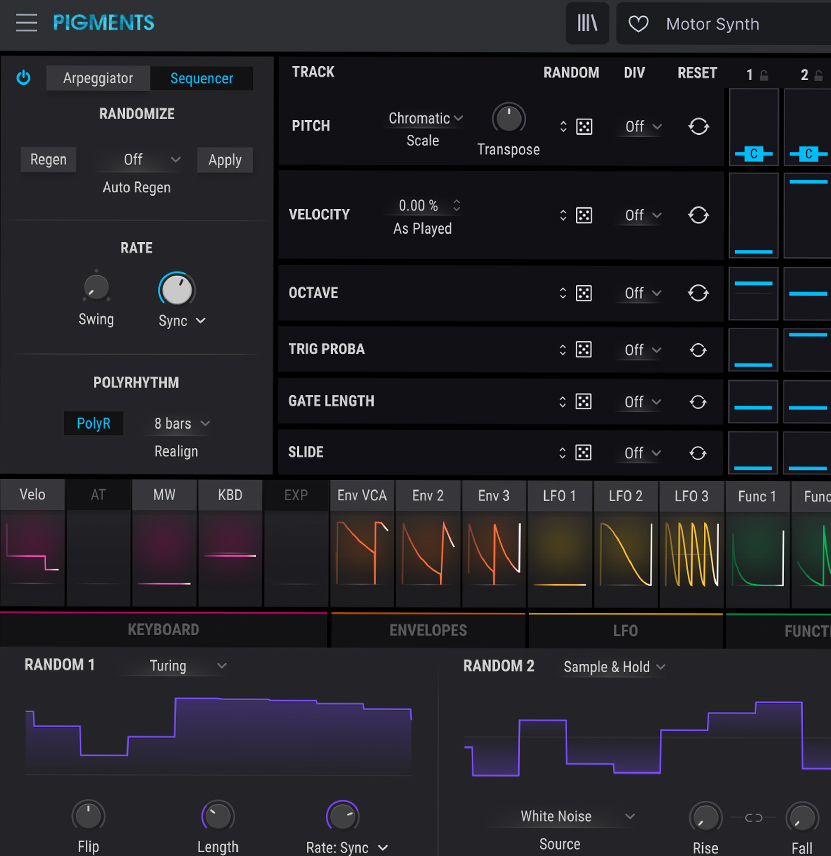This screenshot has height=856, width=831.
Task: Switch to Sequencer mode
Action: pos(201,78)
